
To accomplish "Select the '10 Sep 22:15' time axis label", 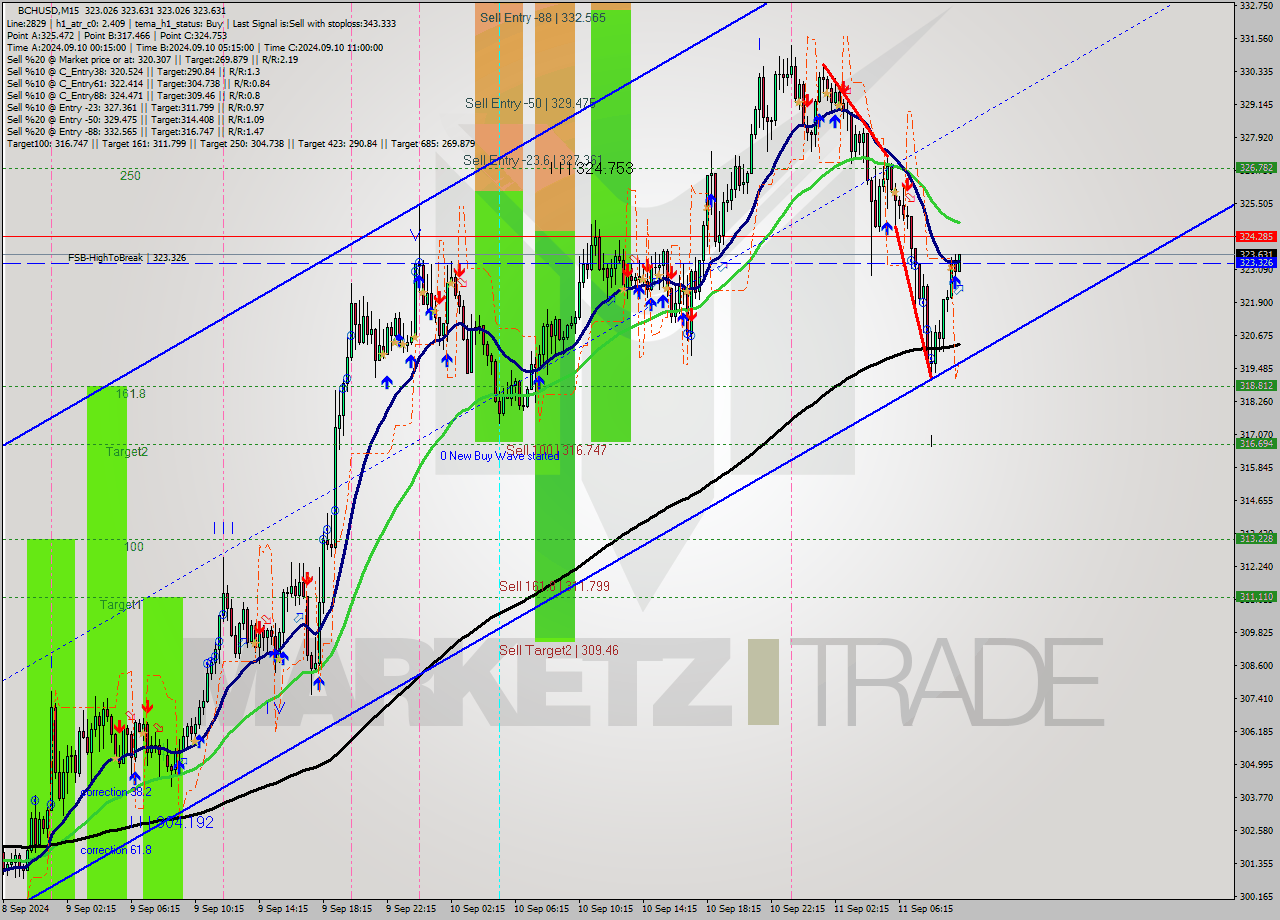I will click(797, 909).
